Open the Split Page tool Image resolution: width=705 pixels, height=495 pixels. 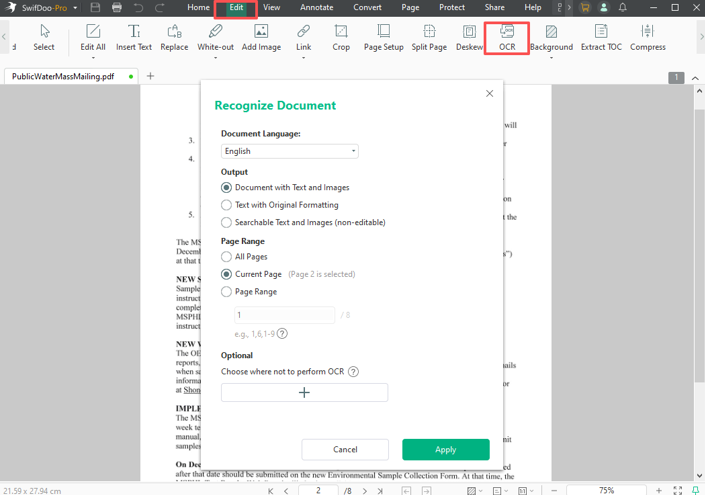tap(429, 33)
